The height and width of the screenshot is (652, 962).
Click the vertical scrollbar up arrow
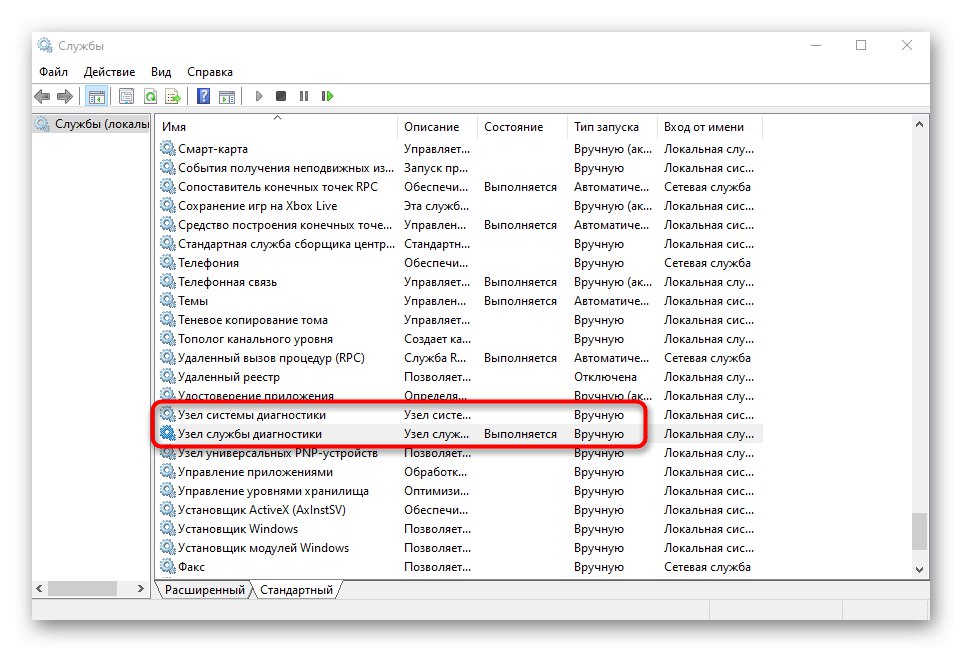[x=919, y=125]
